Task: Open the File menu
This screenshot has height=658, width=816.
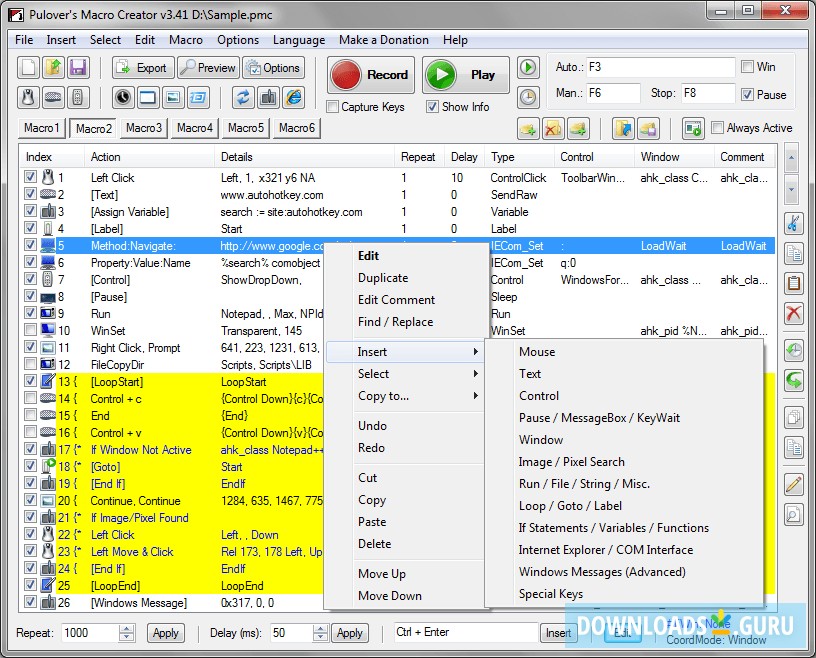Action: [24, 40]
